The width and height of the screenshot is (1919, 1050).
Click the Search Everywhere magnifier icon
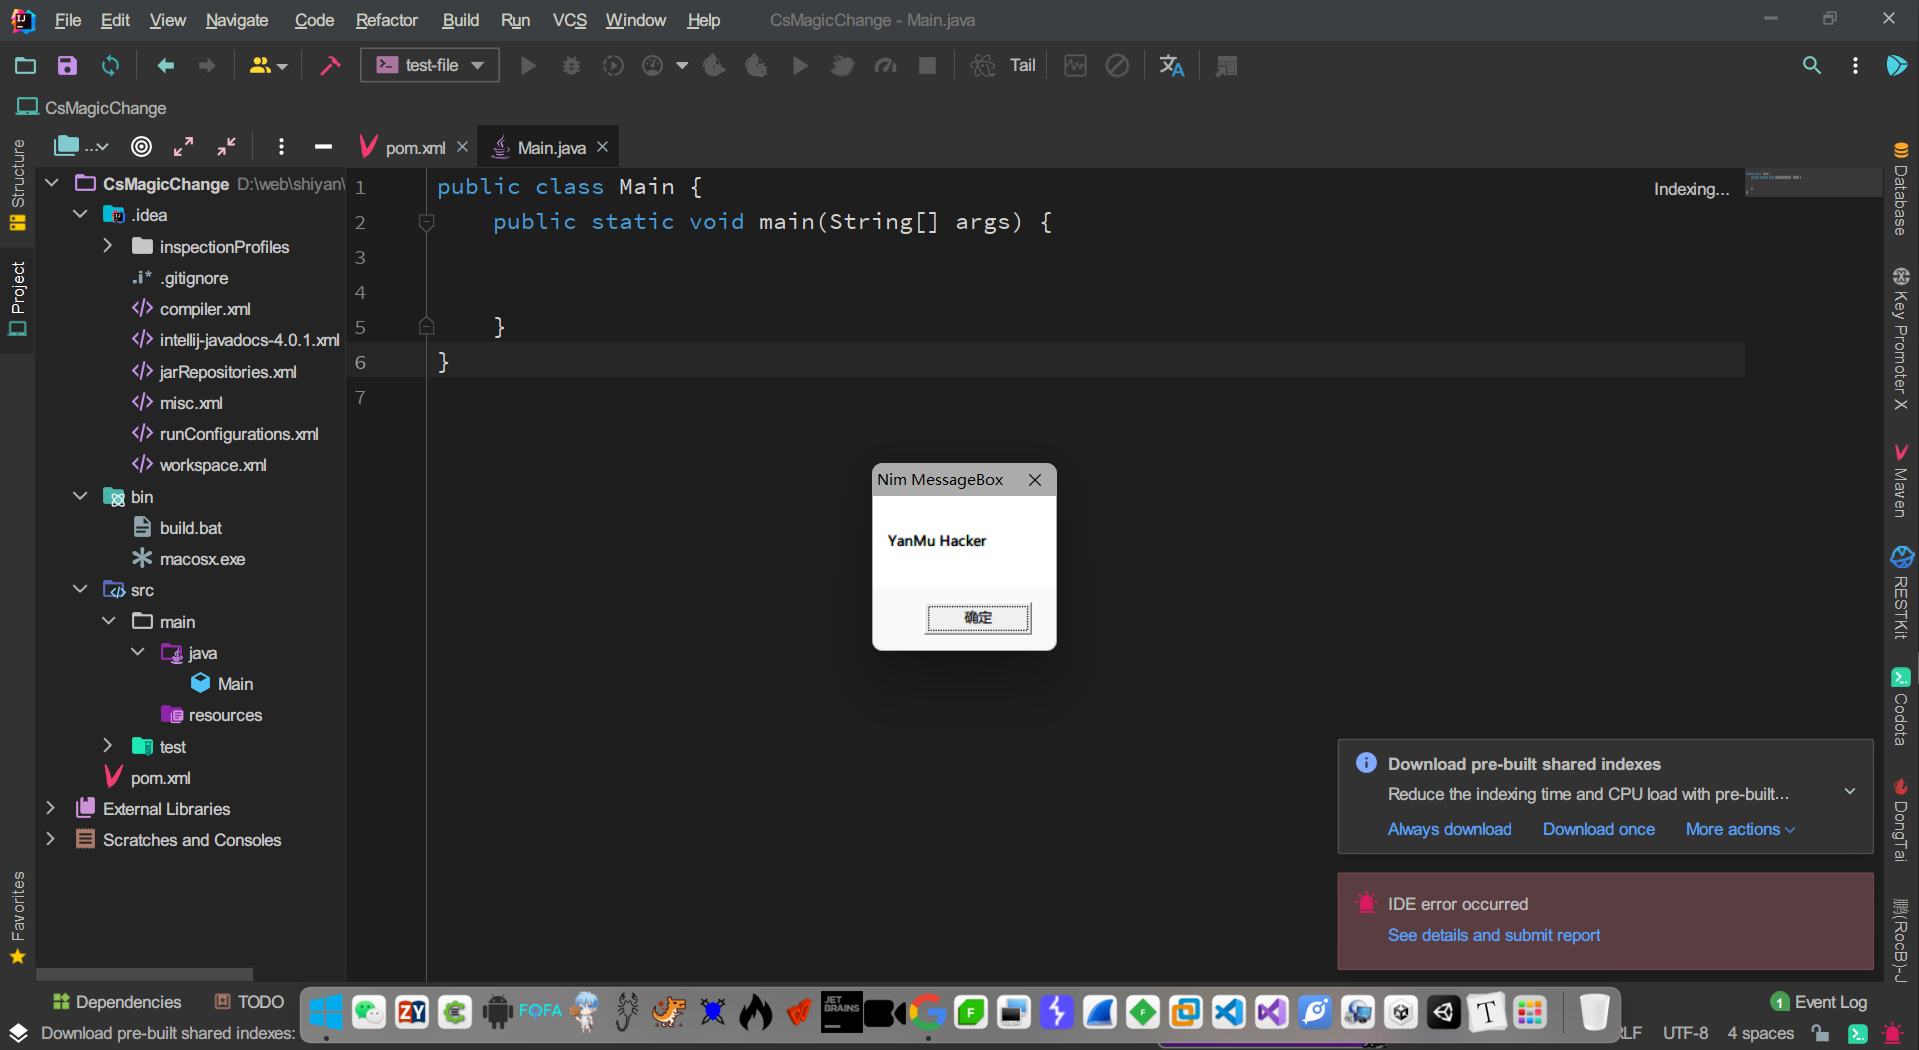1811,66
